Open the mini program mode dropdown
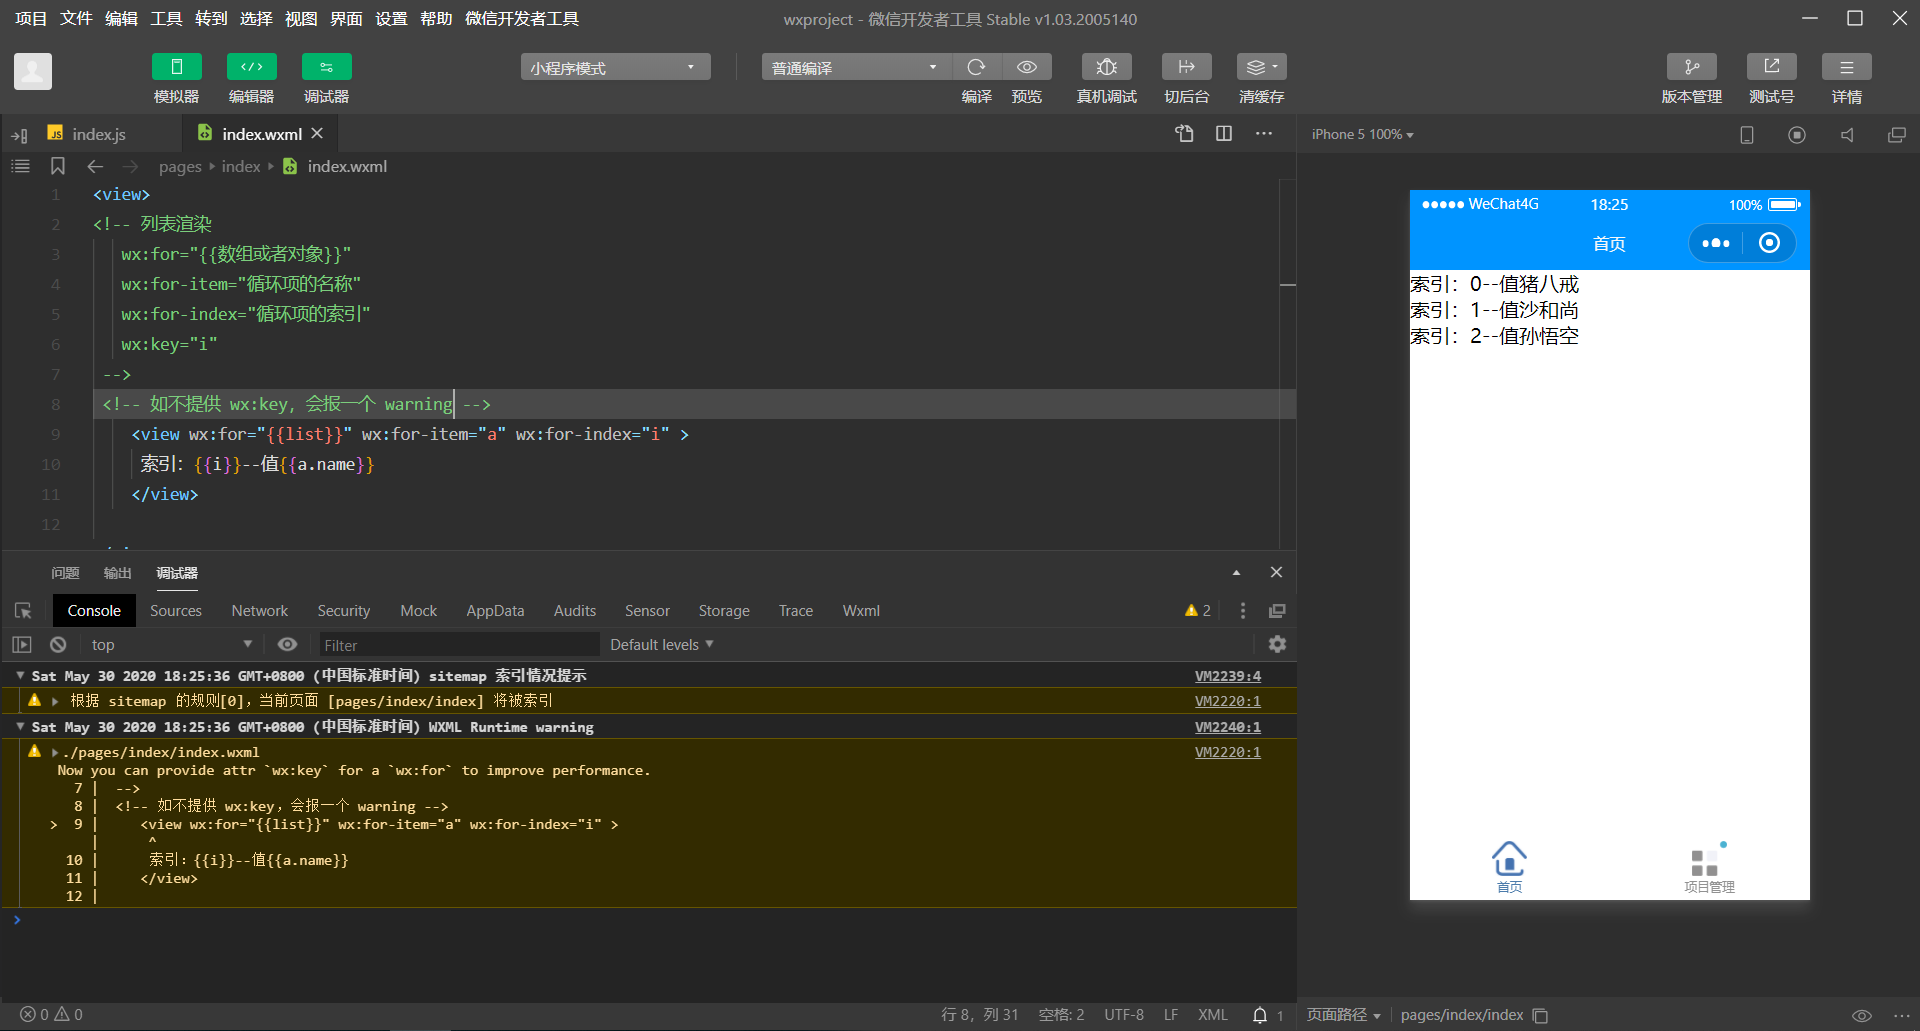The height and width of the screenshot is (1031, 1920). point(615,67)
